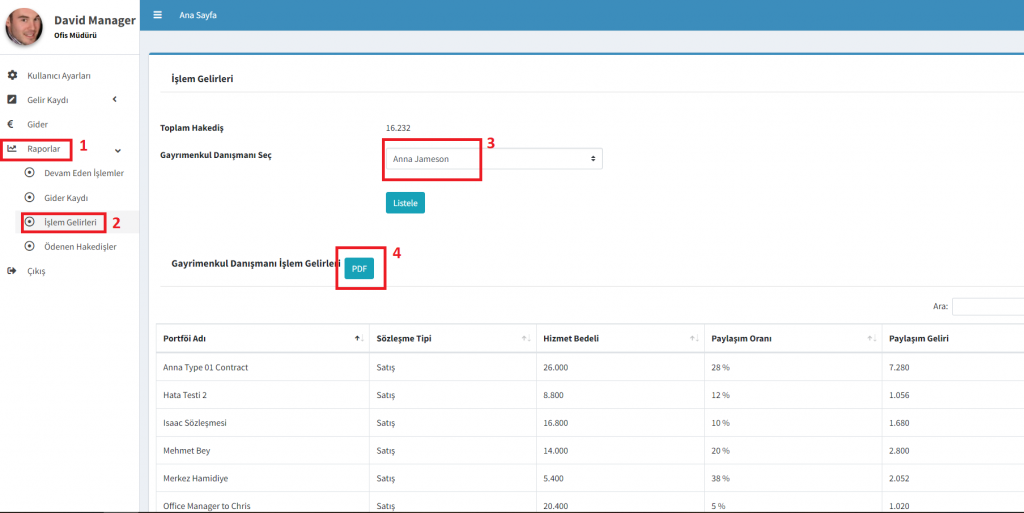The height and width of the screenshot is (513, 1024).
Task: Click the gear icon beside Kullanıcı Ayarları
Action: [12, 75]
